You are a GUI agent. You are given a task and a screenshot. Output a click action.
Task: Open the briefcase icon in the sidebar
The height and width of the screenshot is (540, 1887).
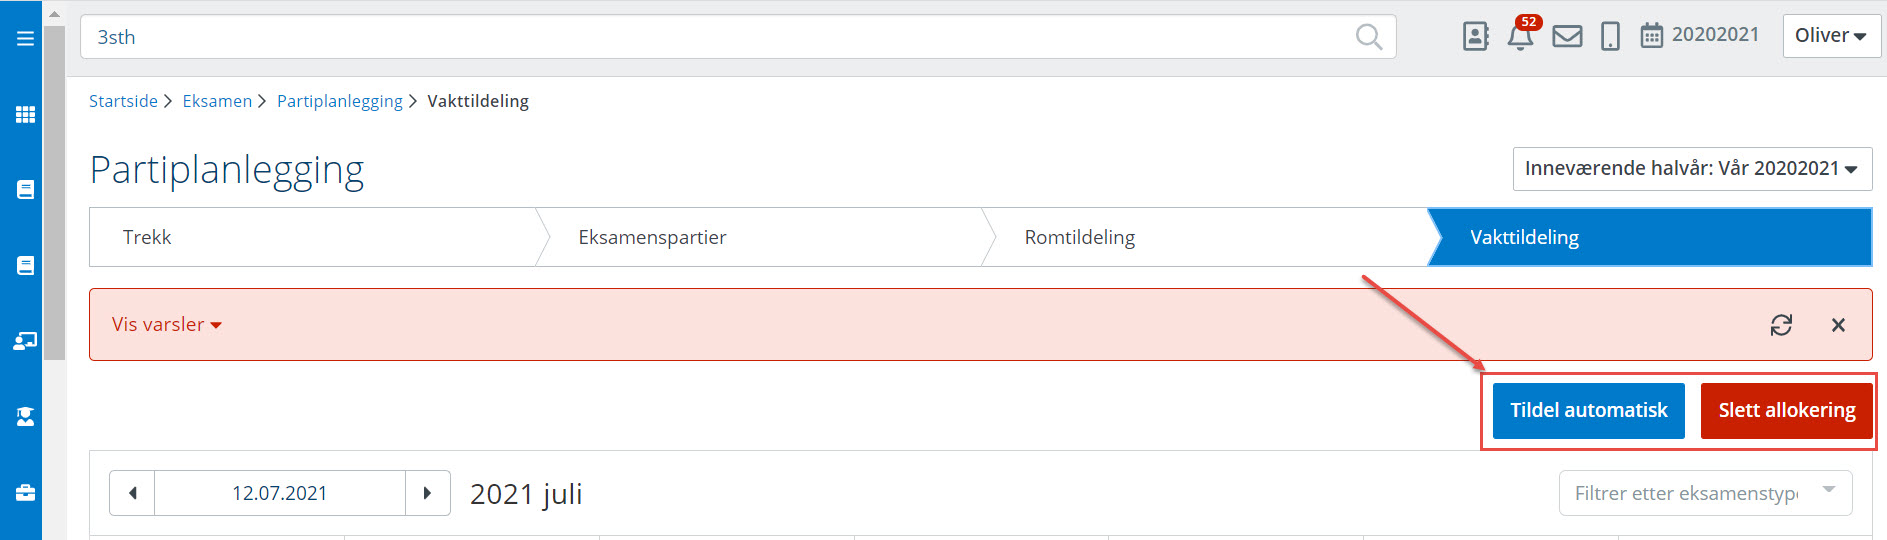[25, 492]
